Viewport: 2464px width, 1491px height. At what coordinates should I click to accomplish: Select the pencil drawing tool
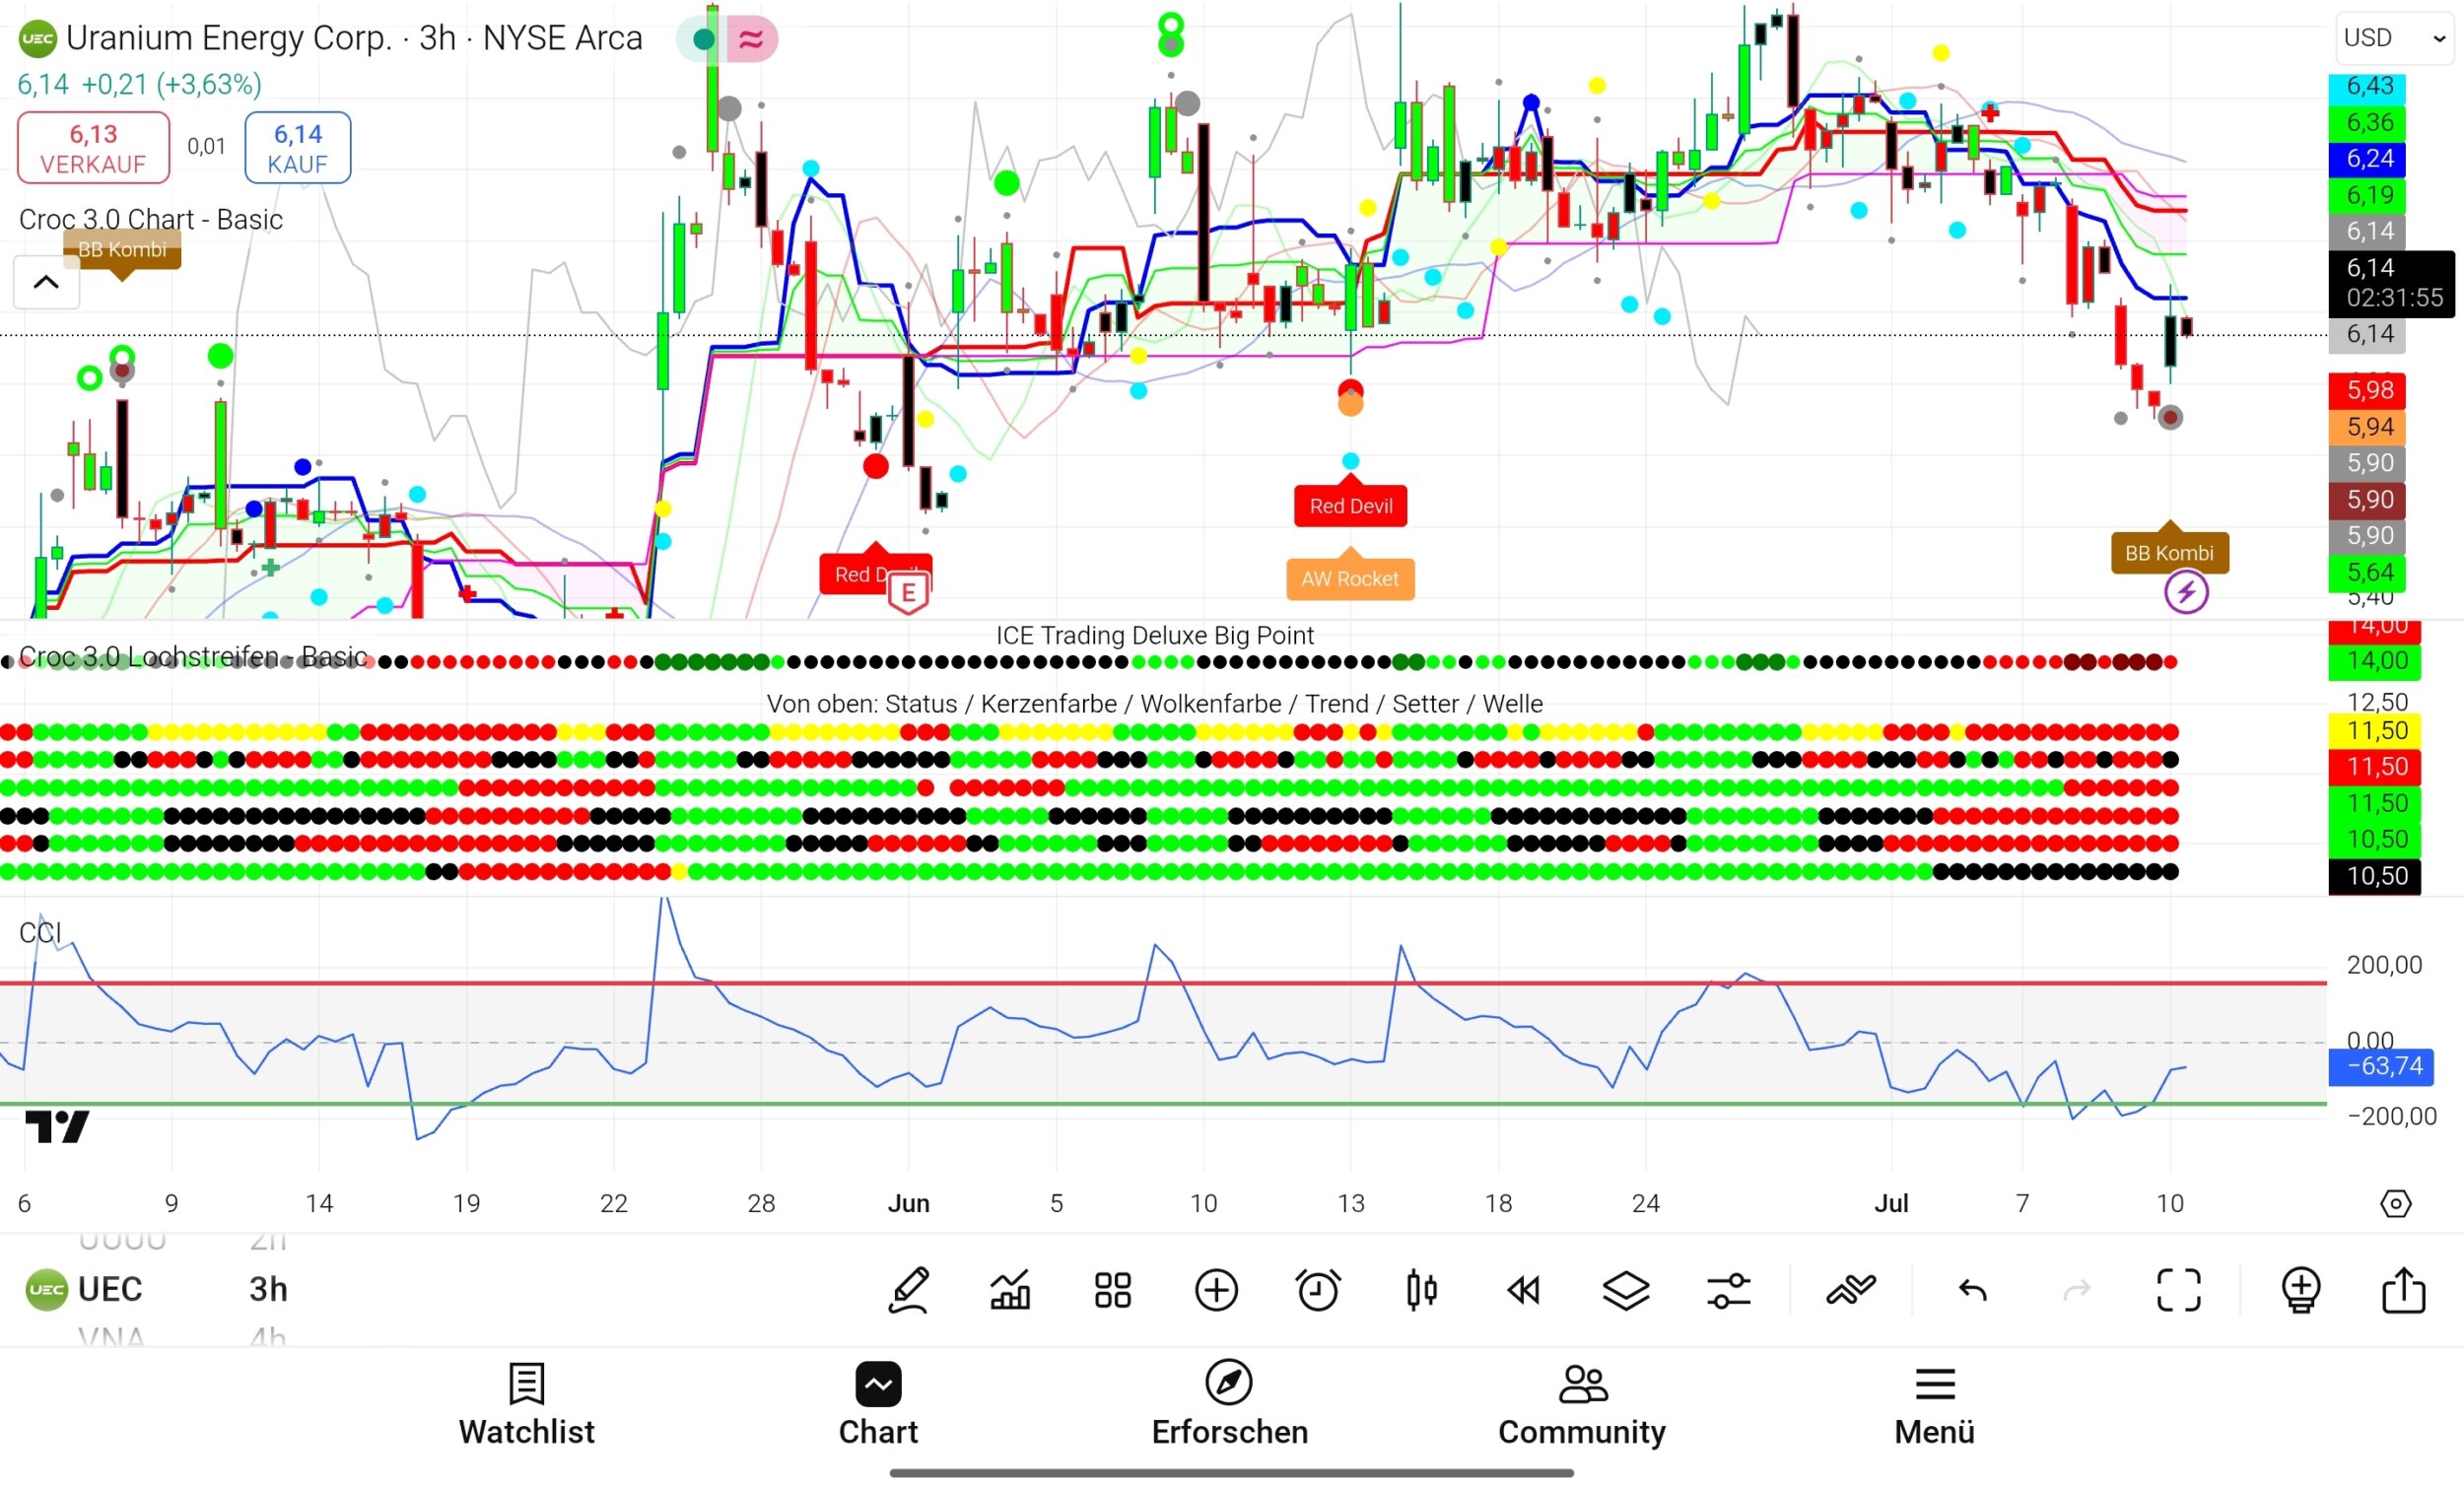(x=909, y=1290)
